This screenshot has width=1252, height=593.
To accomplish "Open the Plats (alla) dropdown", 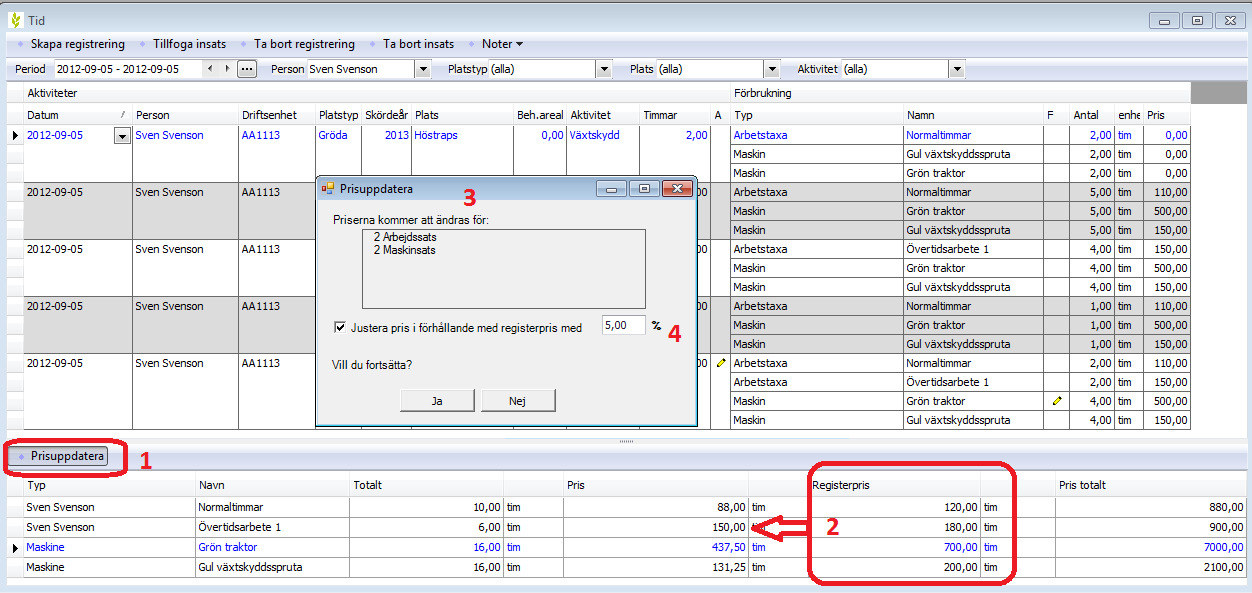I will click(x=771, y=69).
